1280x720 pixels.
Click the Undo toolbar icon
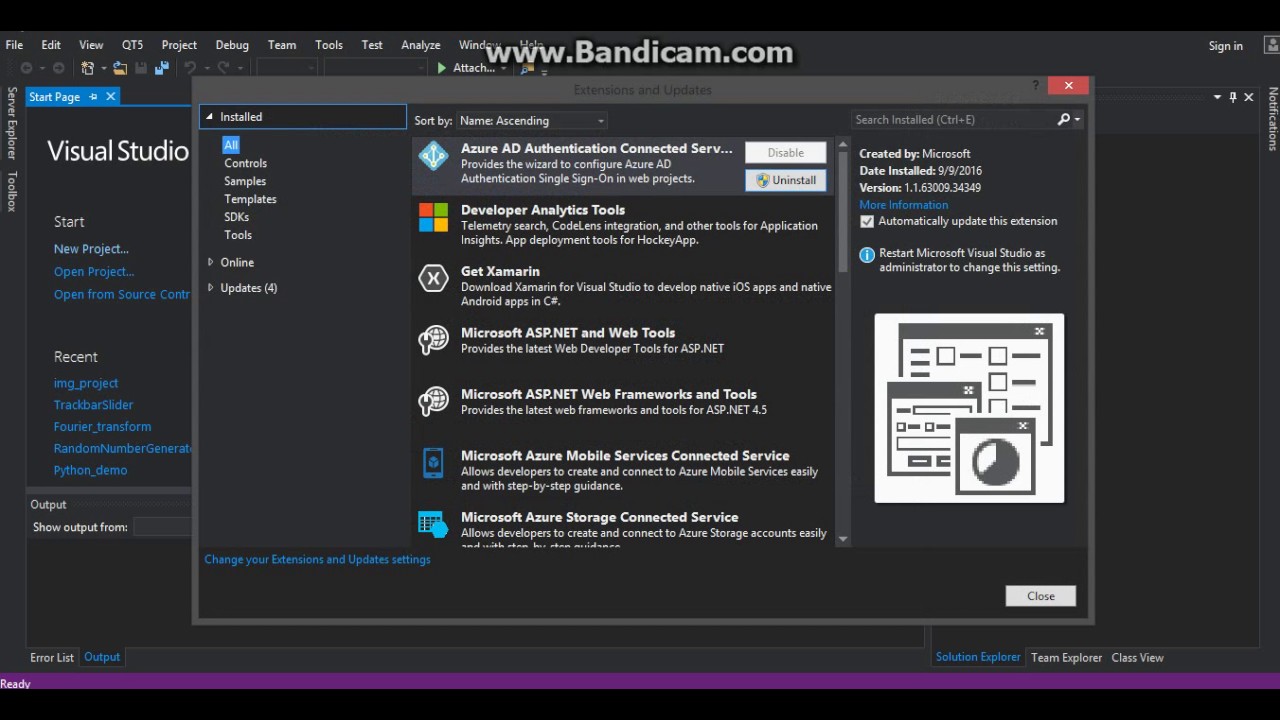(189, 68)
